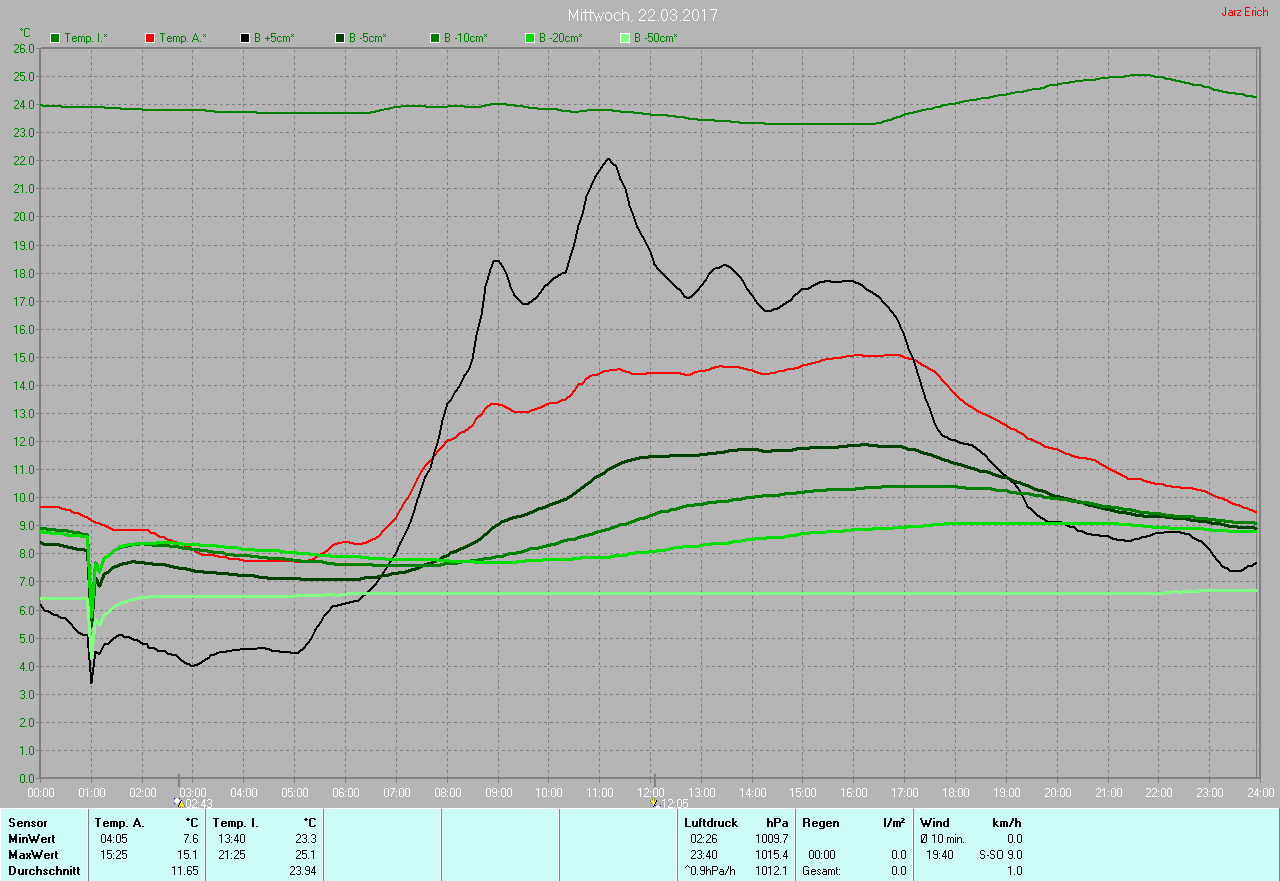Viewport: 1280px width, 881px height.
Task: Click the Jarz Erich author label
Action: click(1245, 12)
